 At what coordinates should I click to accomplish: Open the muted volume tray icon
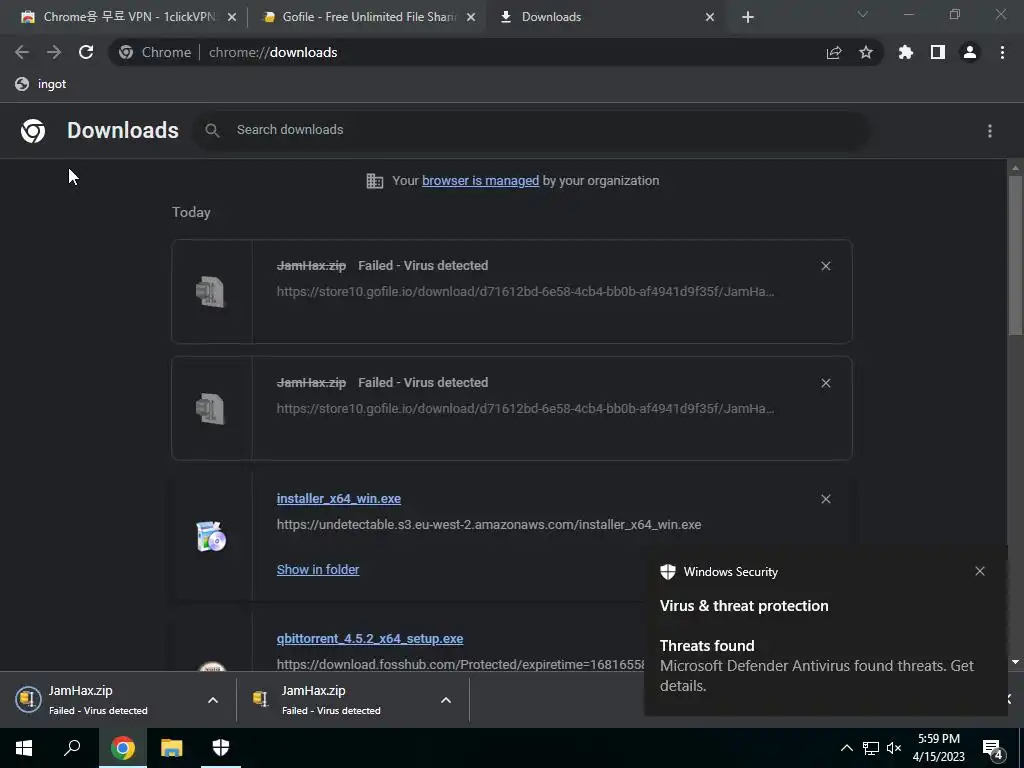click(894, 748)
